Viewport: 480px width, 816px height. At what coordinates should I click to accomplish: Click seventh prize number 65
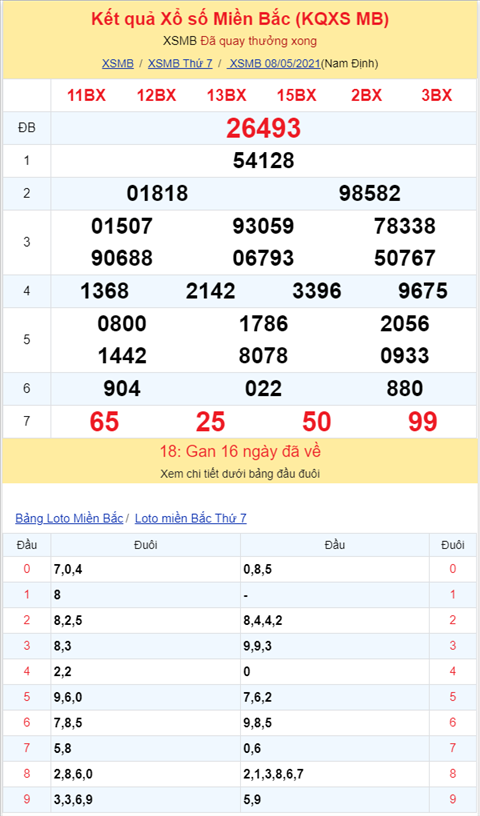pos(104,422)
